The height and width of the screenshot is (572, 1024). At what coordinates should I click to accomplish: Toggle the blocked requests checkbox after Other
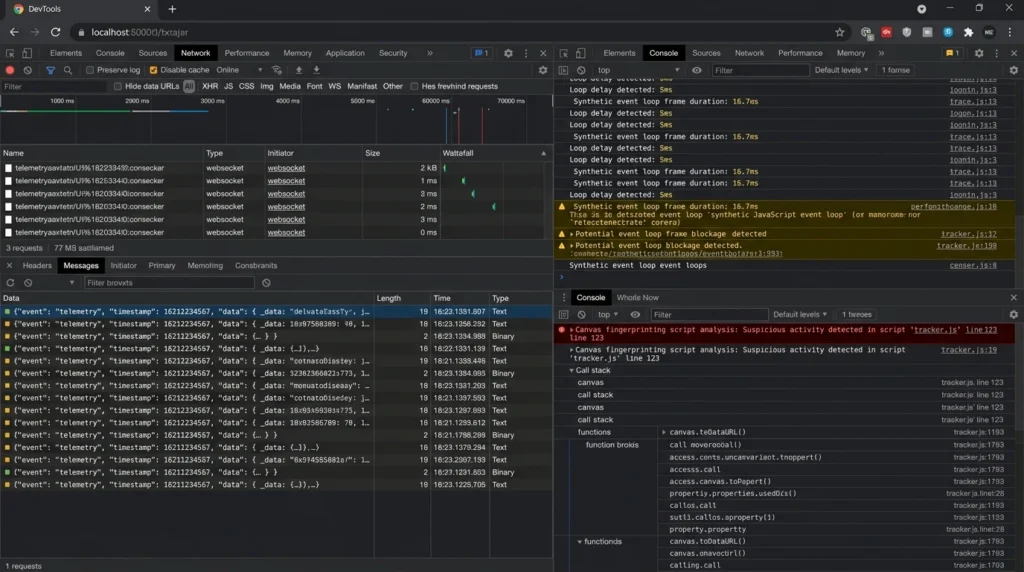coord(414,86)
